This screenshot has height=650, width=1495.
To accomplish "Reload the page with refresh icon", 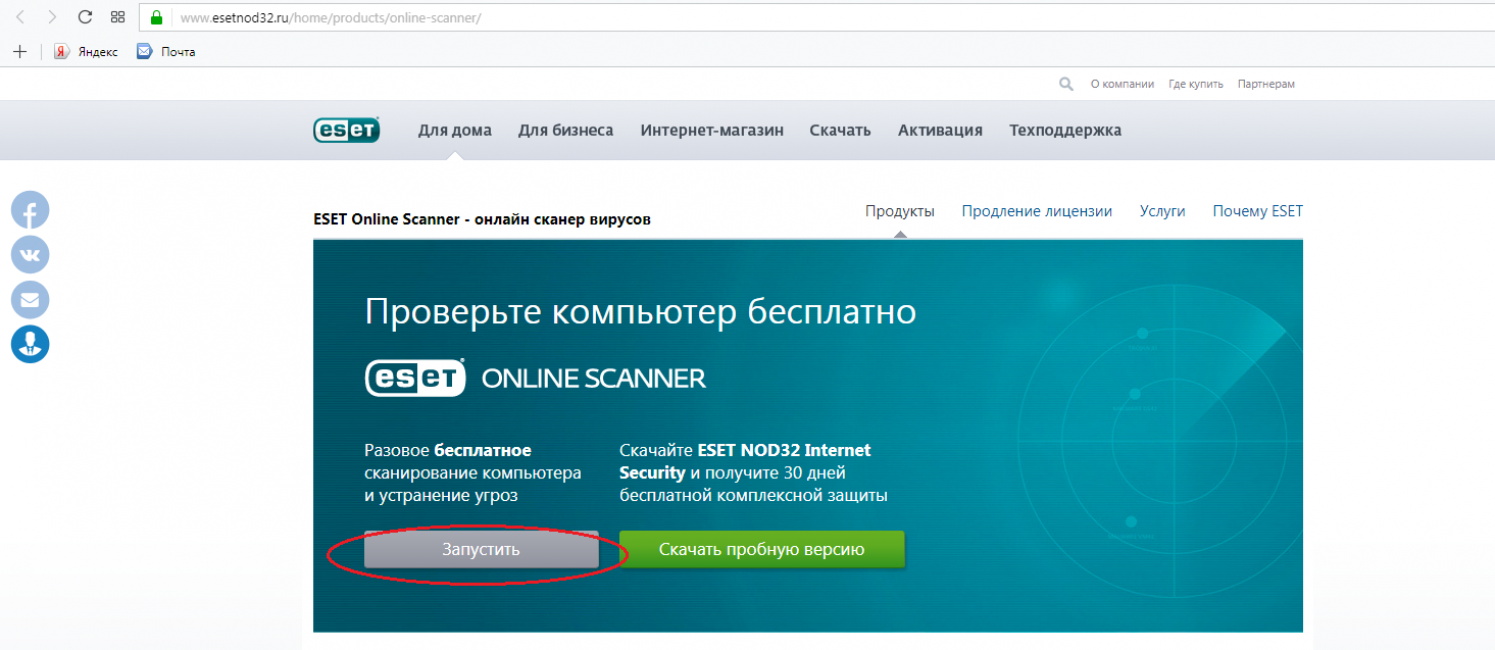I will [85, 17].
